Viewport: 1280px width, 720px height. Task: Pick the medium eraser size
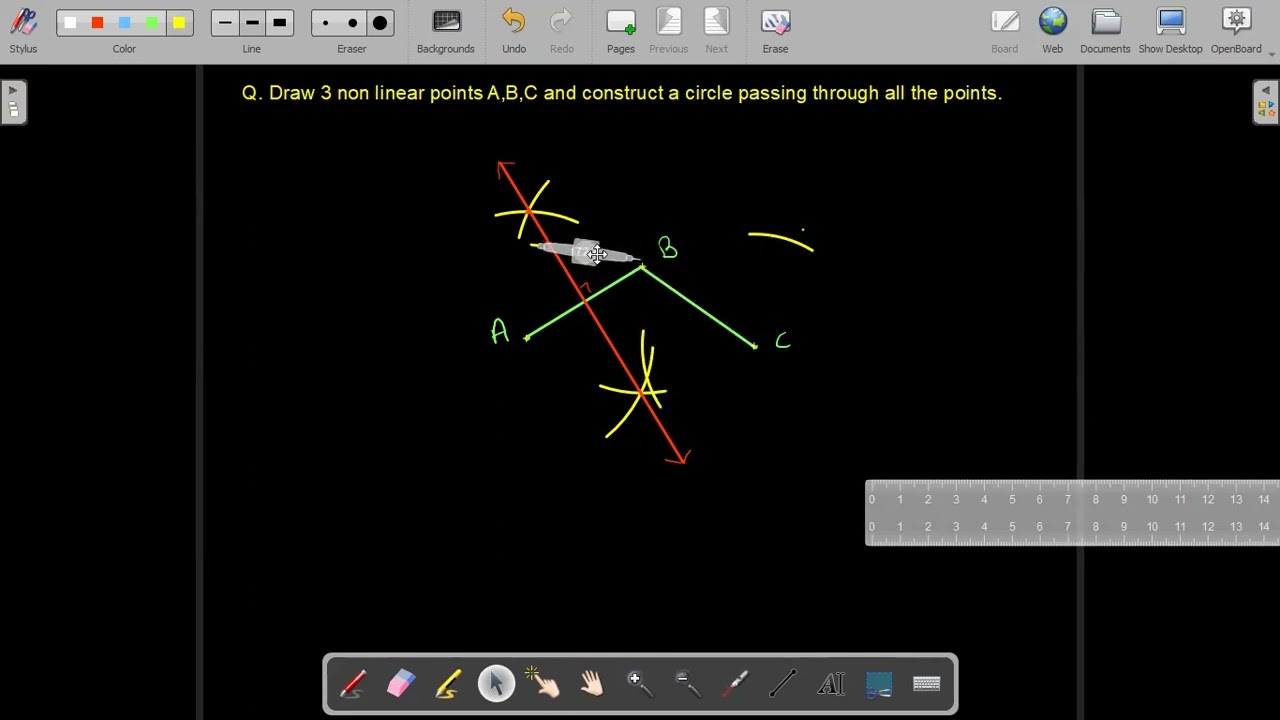tap(352, 23)
